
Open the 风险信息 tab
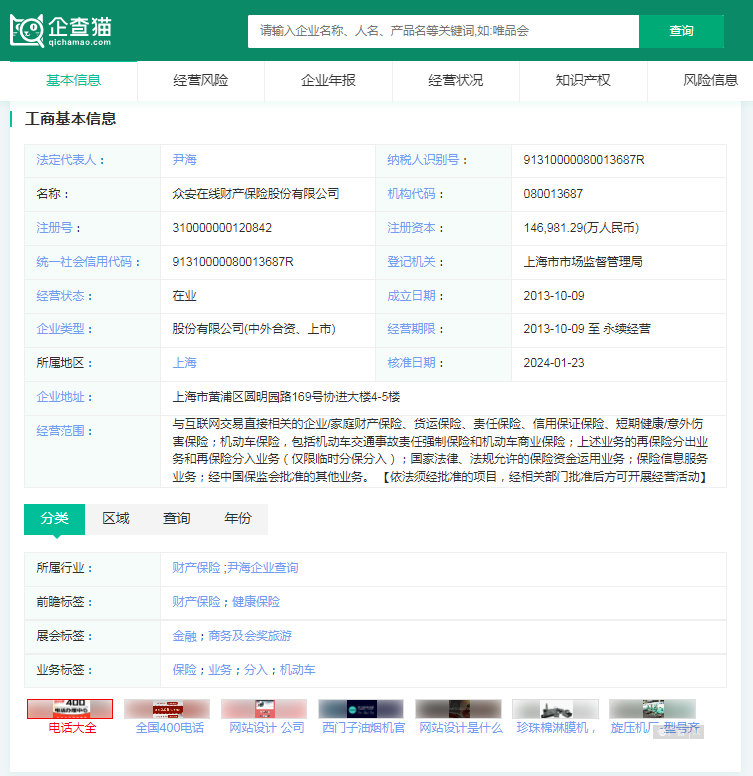pos(710,81)
